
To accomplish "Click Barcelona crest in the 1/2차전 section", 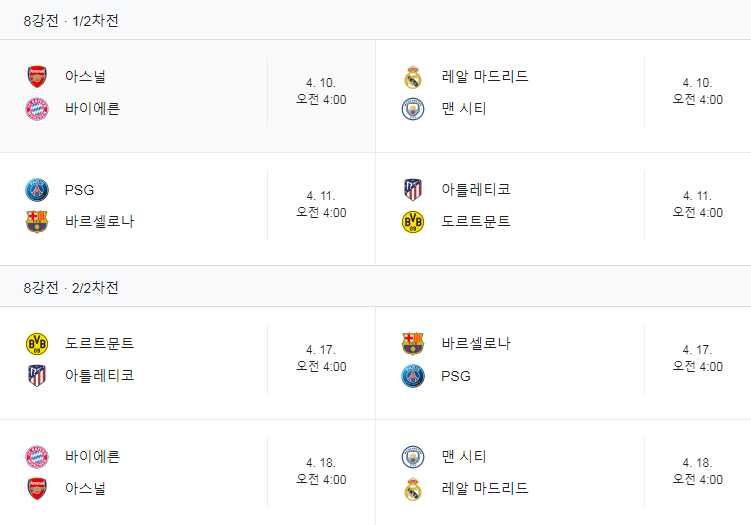I will click(37, 222).
